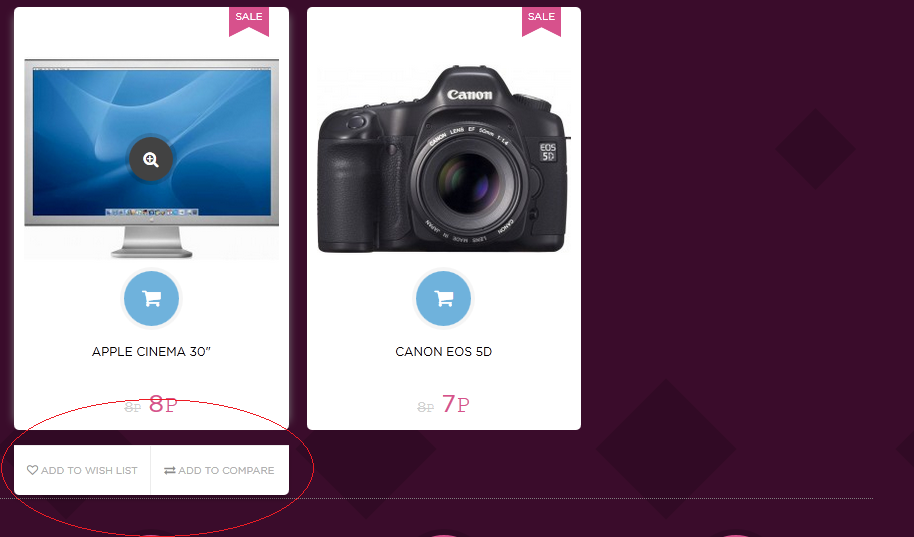Click the SALE ribbon on Canon card
The height and width of the screenshot is (537, 914).
(542, 22)
